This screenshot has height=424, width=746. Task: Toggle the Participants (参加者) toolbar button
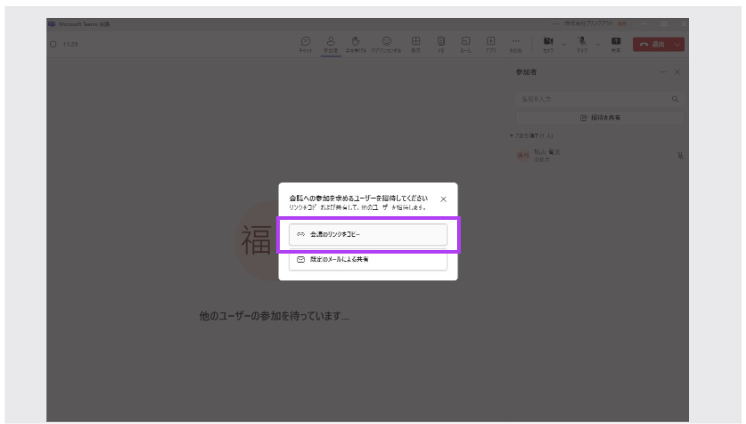click(331, 44)
